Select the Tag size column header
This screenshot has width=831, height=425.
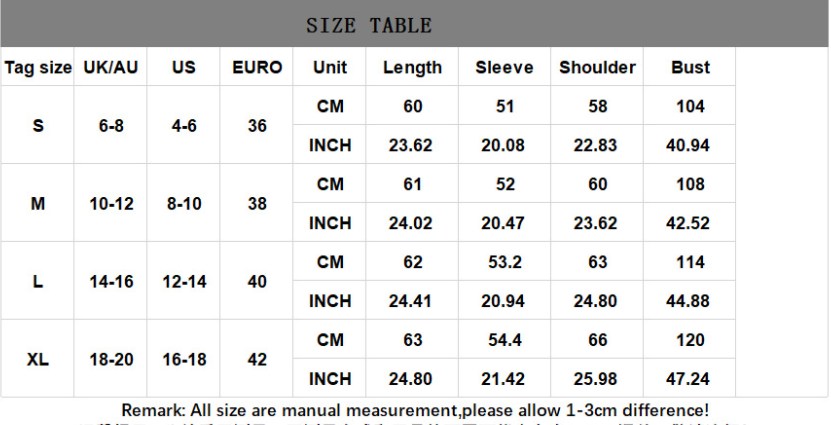click(x=38, y=68)
